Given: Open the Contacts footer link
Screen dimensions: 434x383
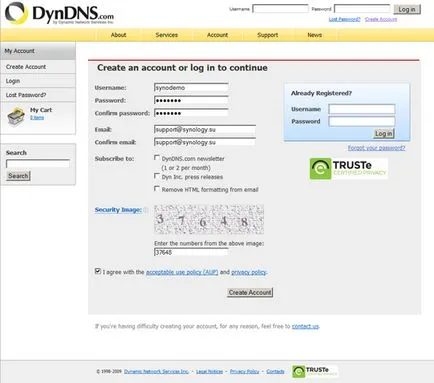Looking at the screenshot, I should click(x=275, y=371).
